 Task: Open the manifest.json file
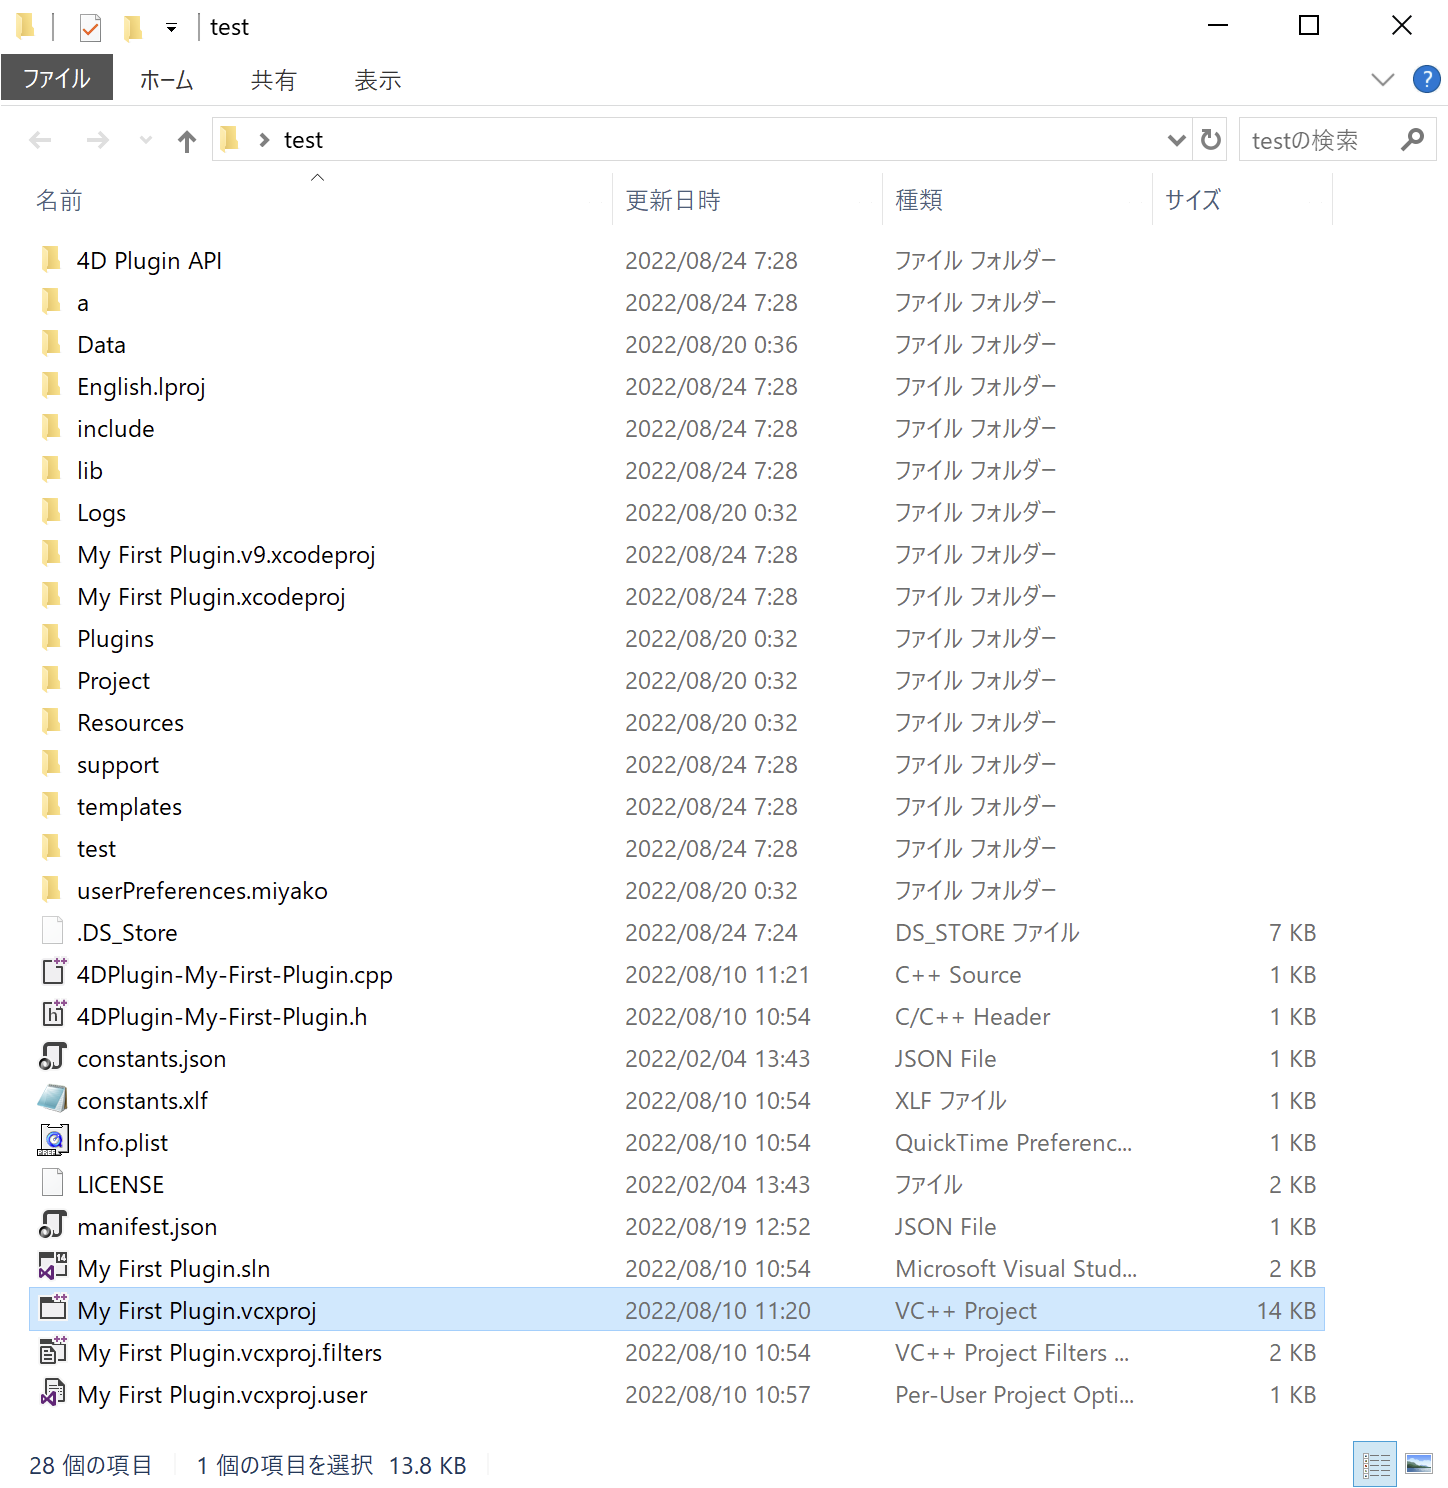coord(147,1226)
